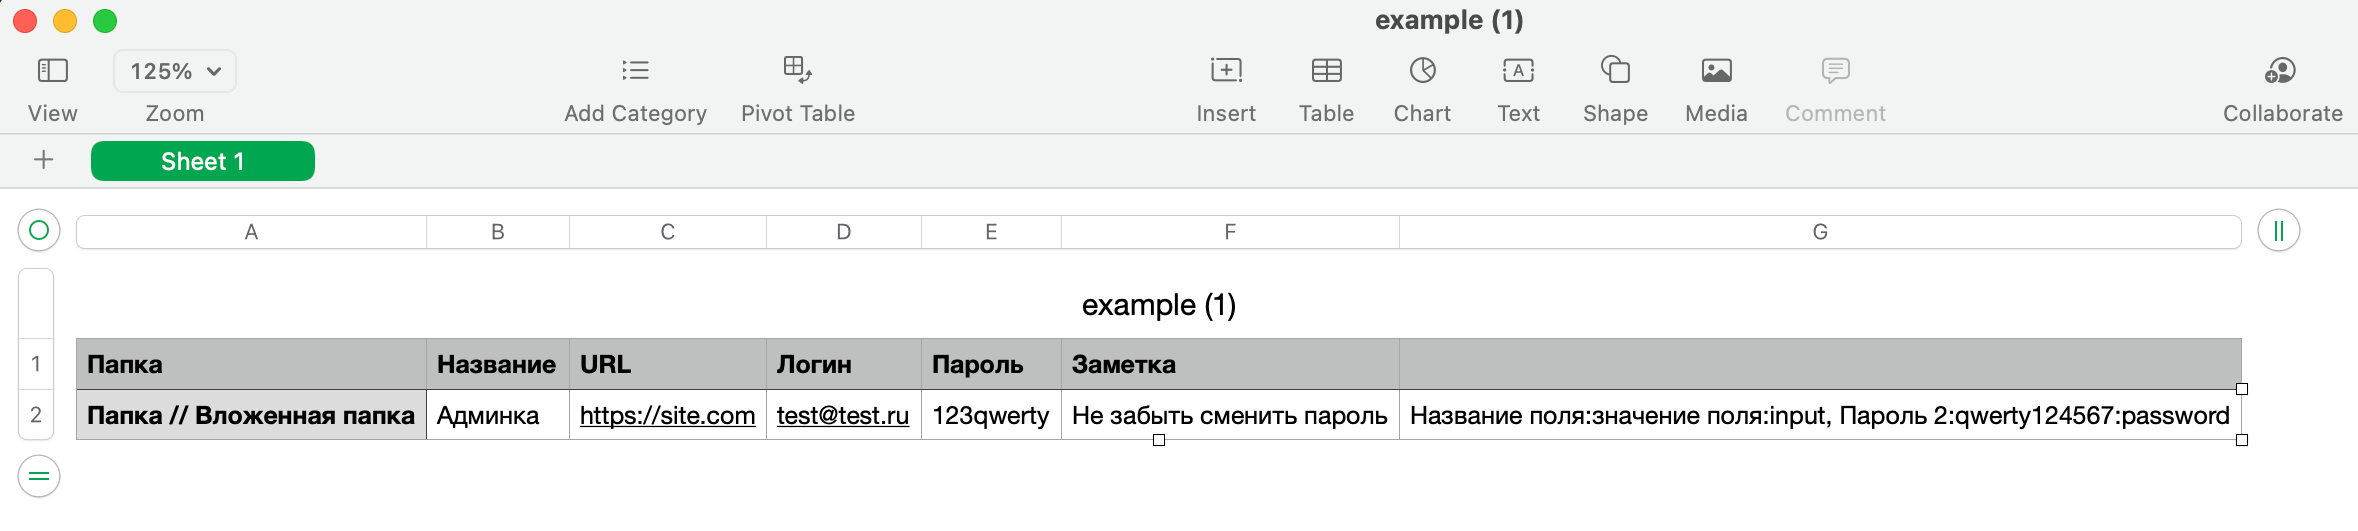The image size is (2358, 531).
Task: Insert a Chart using toolbar icon
Action: click(x=1422, y=71)
